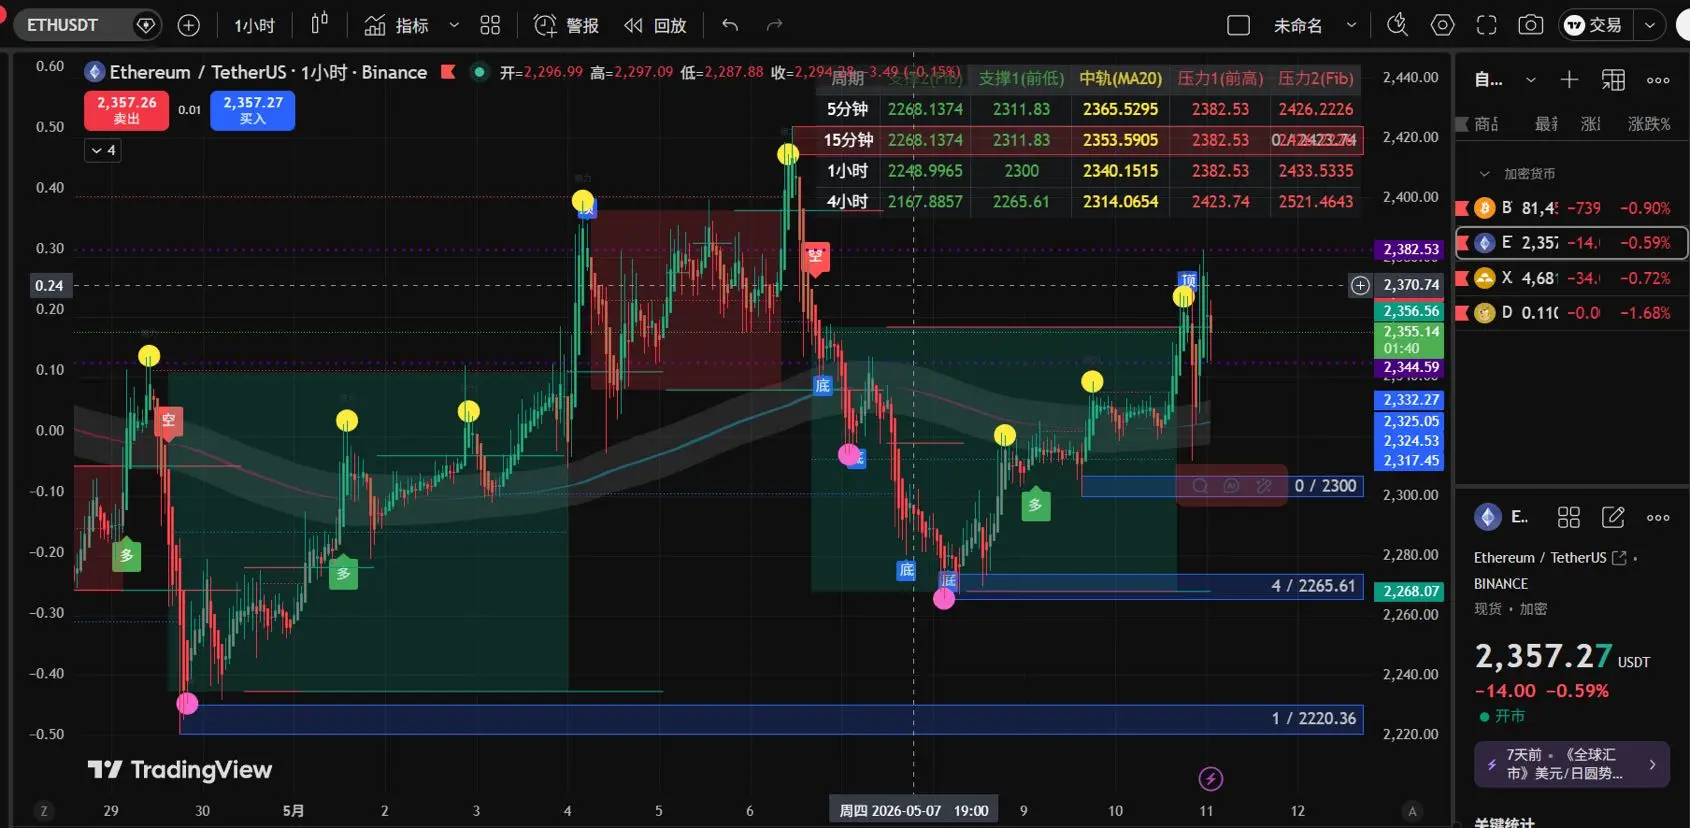Expand the layout management dropdown chevron
Image resolution: width=1690 pixels, height=828 pixels.
1351,25
